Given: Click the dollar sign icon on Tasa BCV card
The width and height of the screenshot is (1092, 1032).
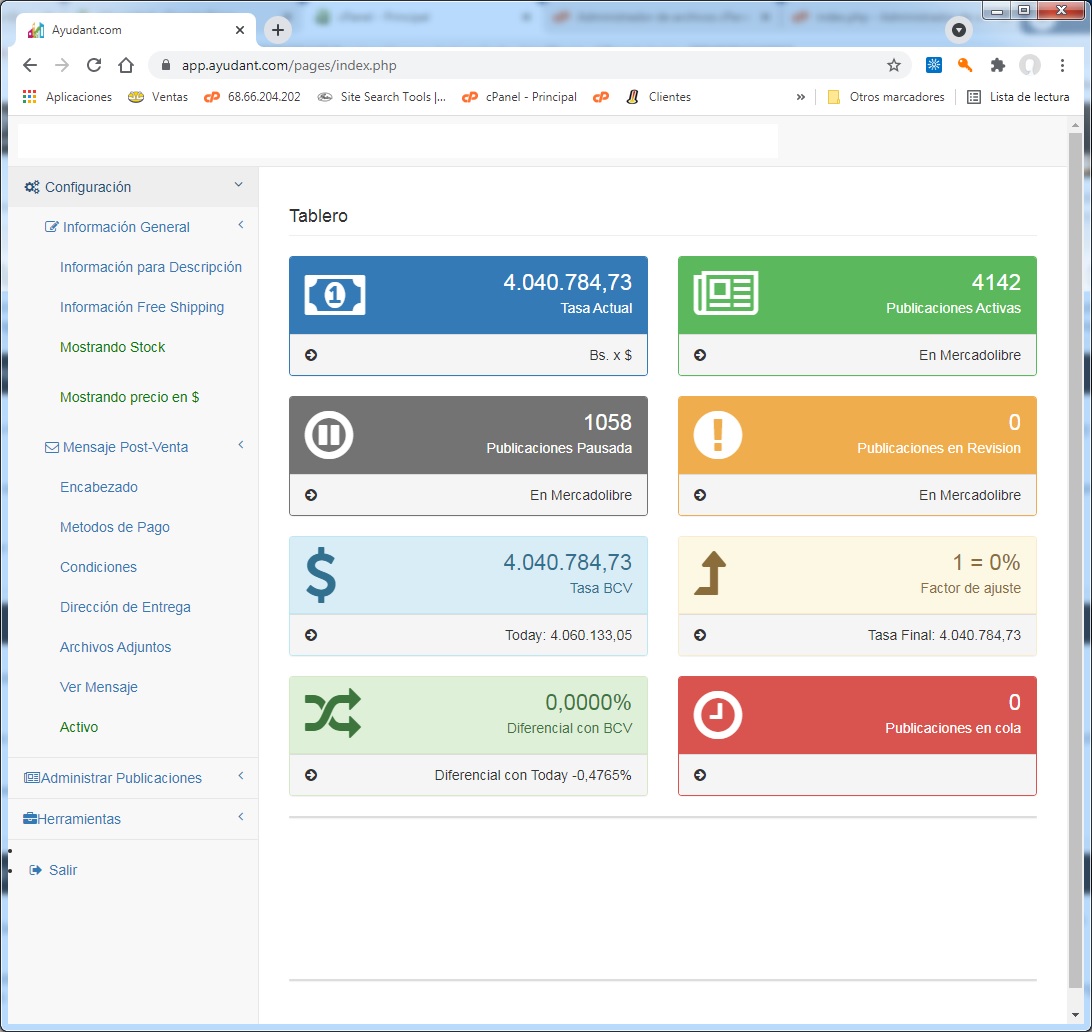Looking at the screenshot, I should click(x=320, y=575).
